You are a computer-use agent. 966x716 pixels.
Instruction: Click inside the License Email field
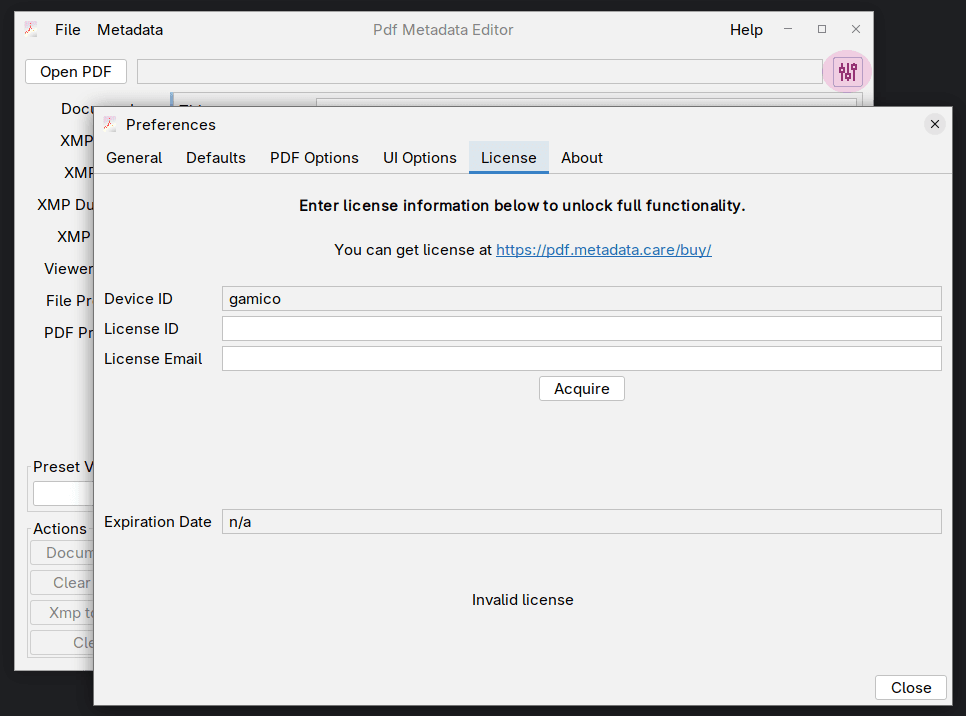coord(581,358)
